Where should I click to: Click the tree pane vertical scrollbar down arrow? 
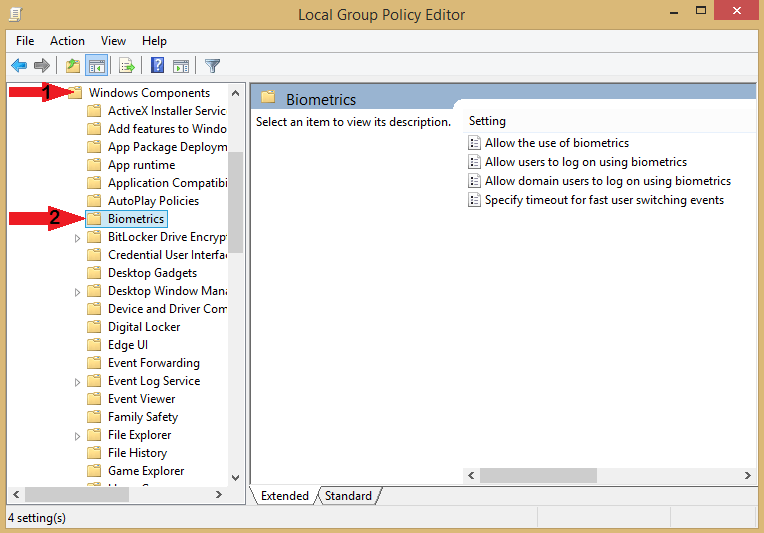(x=236, y=478)
